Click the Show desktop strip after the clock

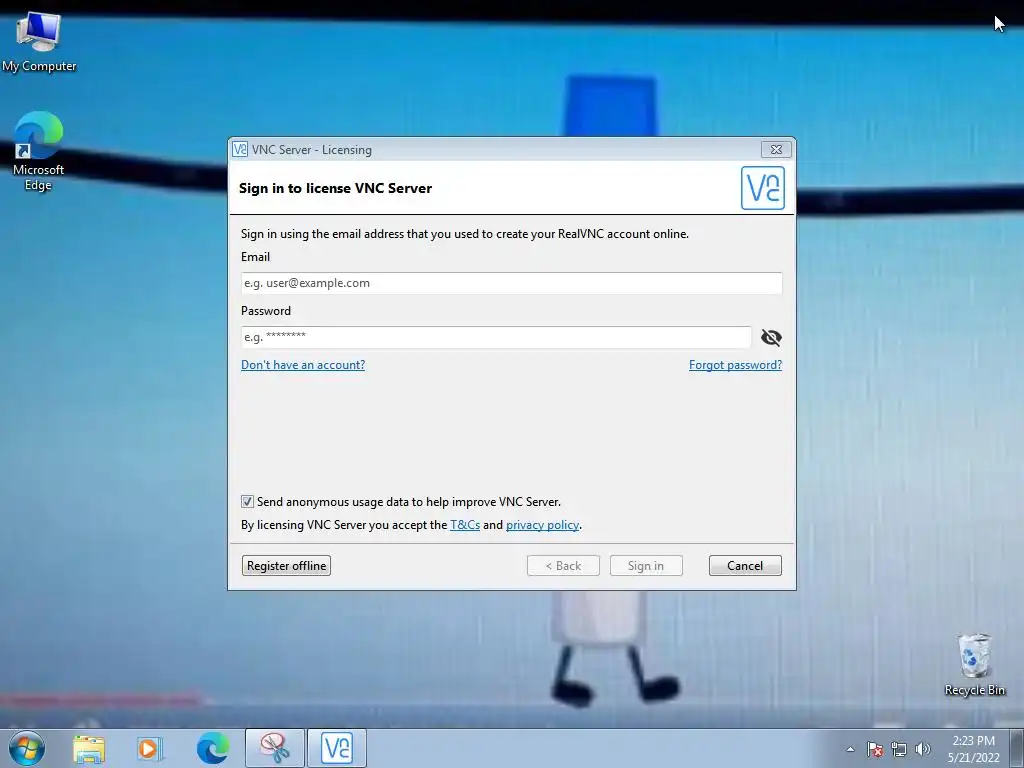point(1017,748)
